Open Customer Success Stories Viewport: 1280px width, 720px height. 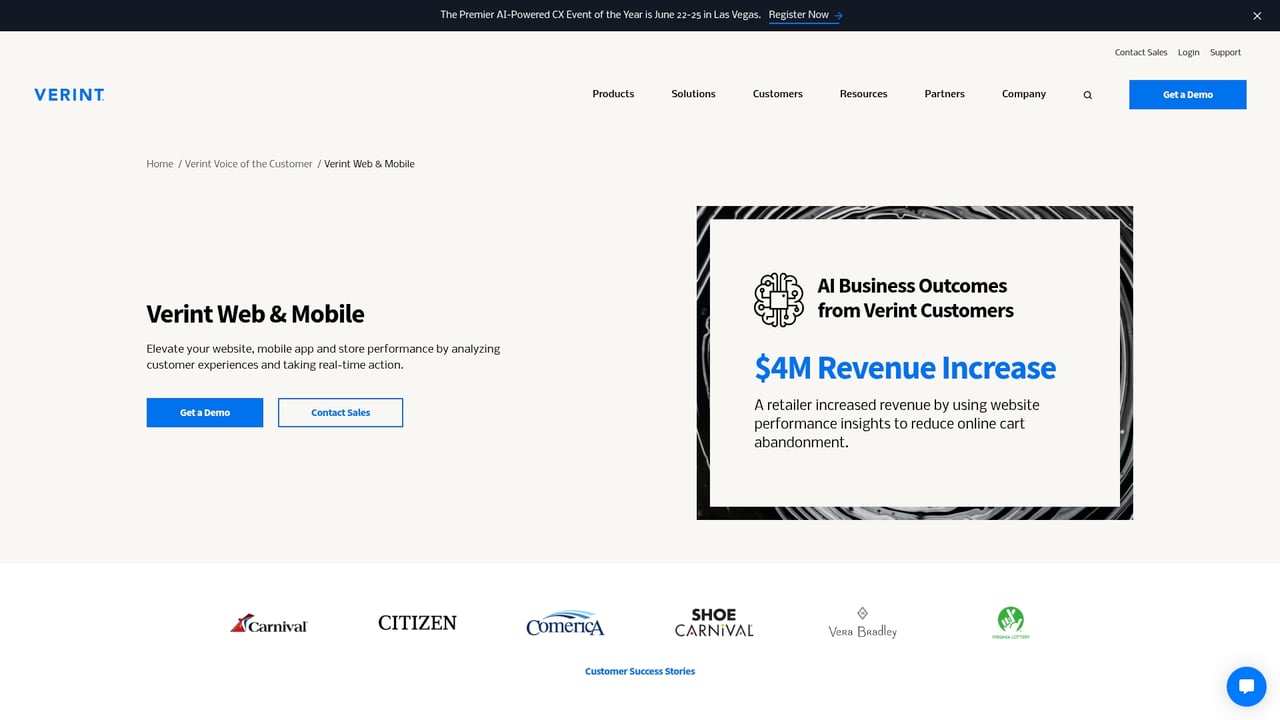pyautogui.click(x=640, y=671)
